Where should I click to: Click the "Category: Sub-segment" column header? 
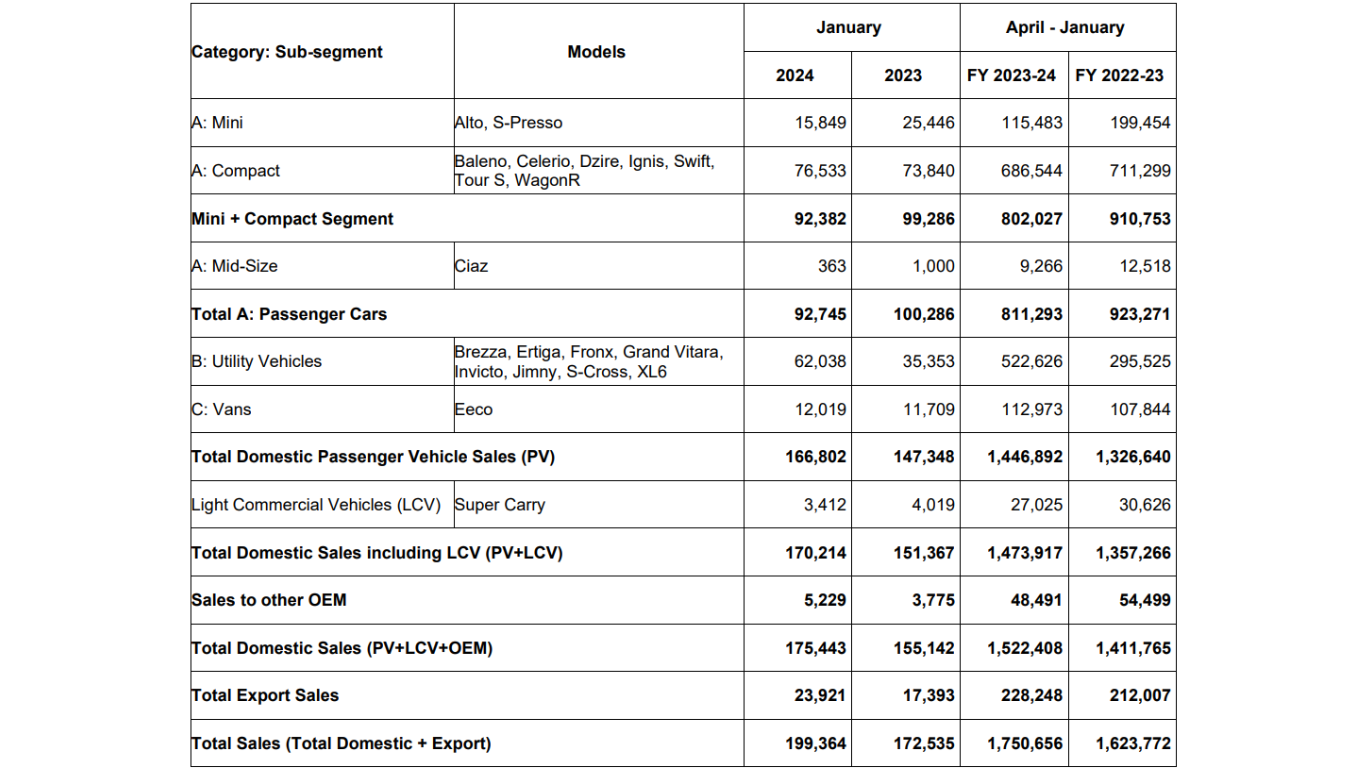click(287, 52)
